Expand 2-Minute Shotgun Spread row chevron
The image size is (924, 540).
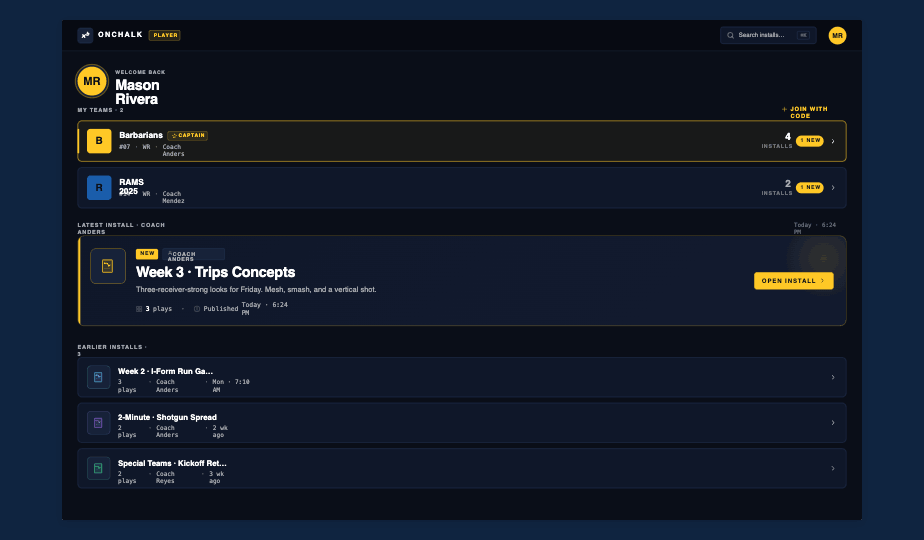point(833,423)
